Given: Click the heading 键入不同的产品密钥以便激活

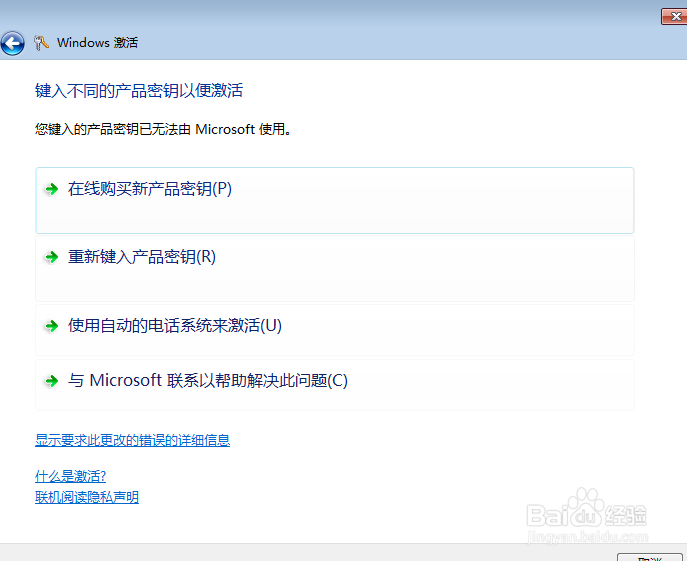Looking at the screenshot, I should [139, 91].
